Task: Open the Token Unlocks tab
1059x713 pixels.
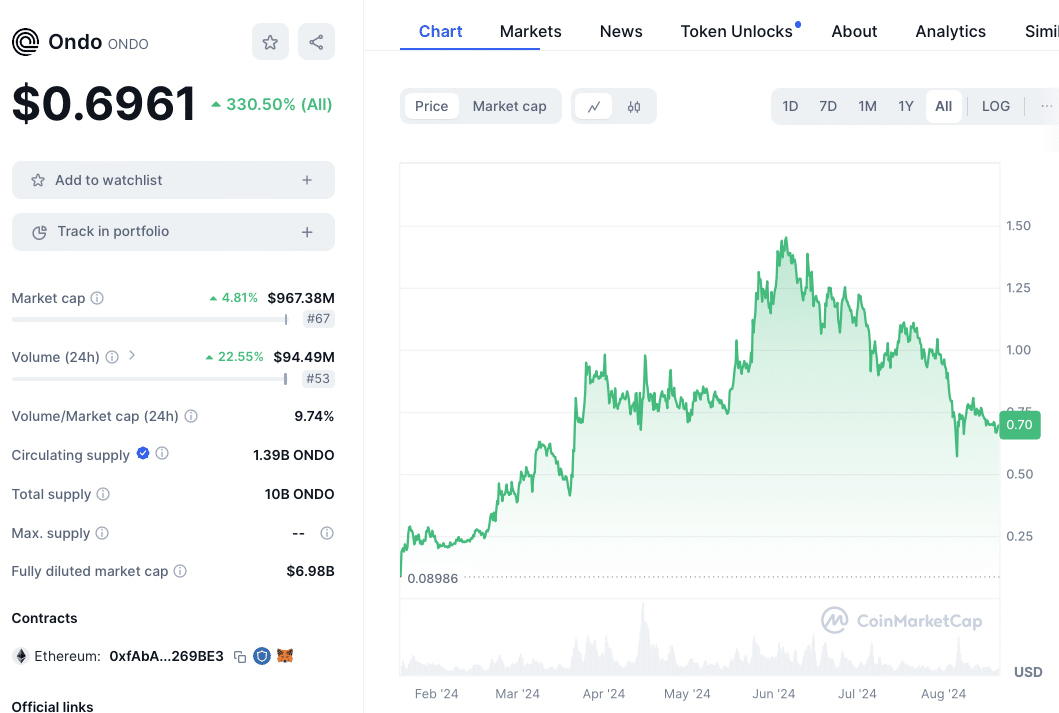Action: tap(736, 31)
